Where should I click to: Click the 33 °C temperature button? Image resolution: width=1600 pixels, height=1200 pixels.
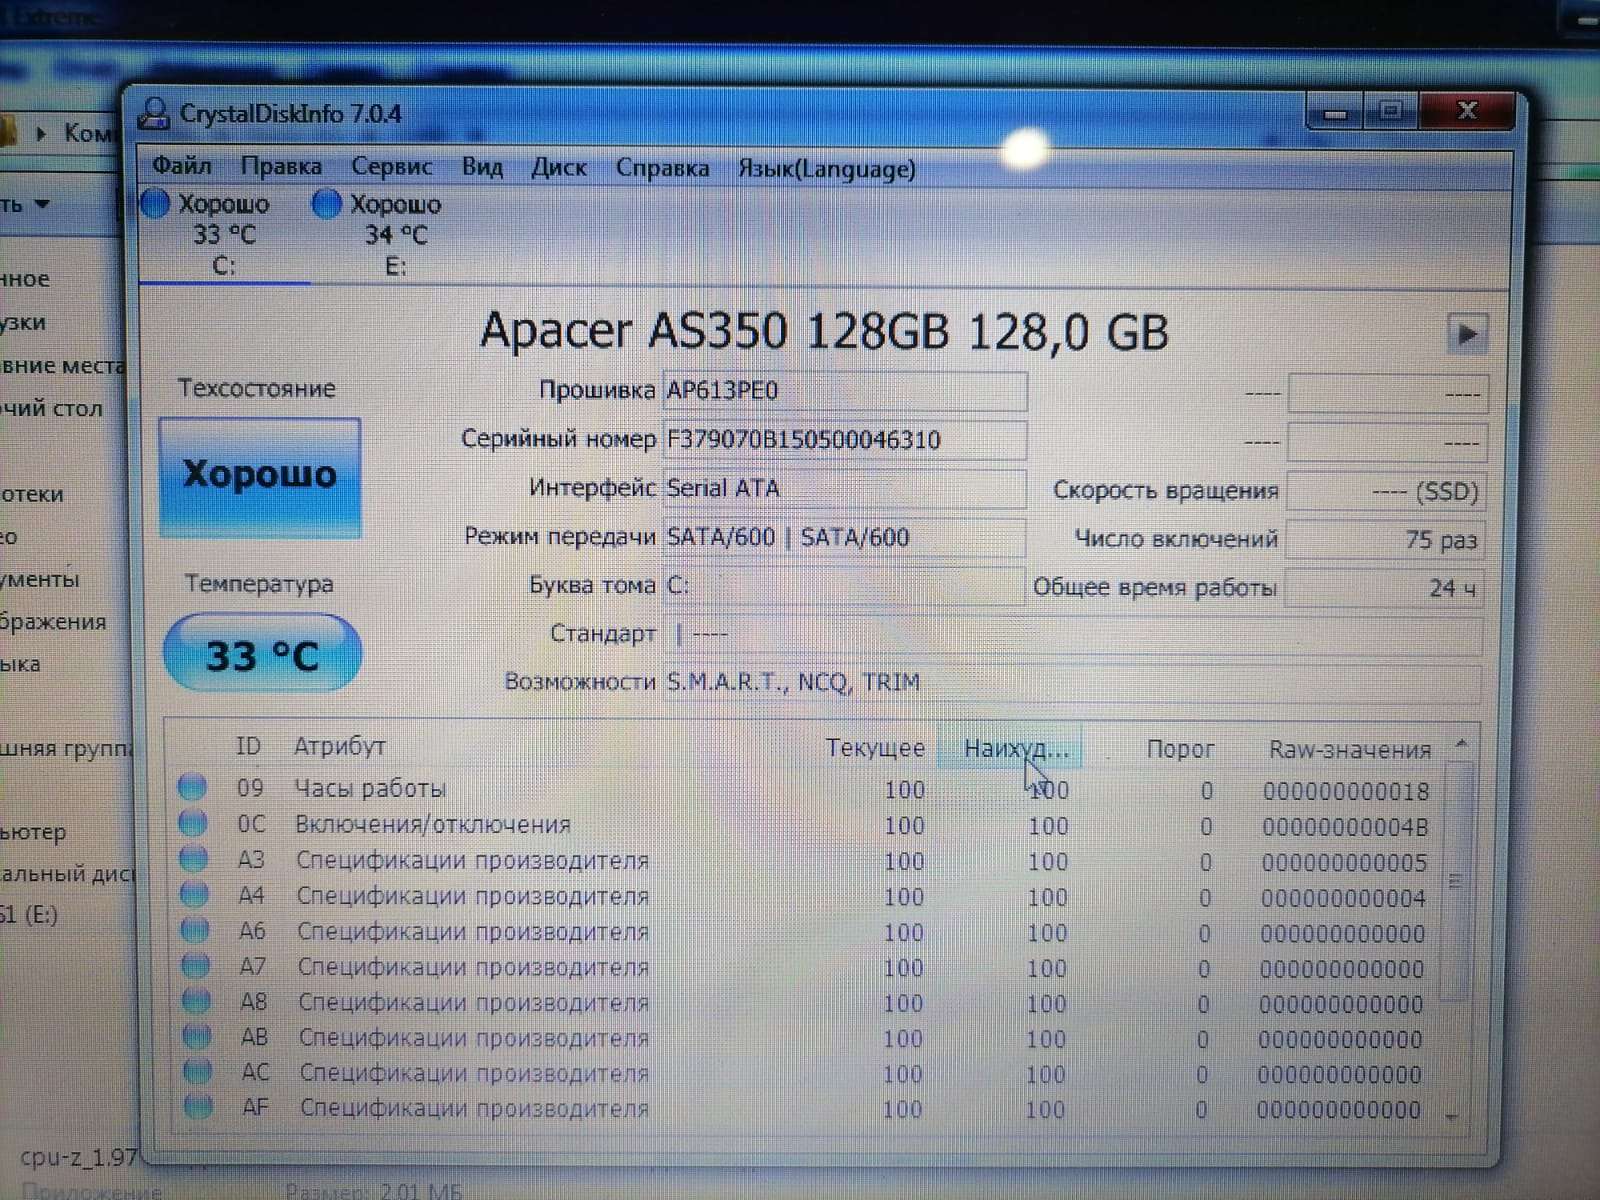pyautogui.click(x=262, y=655)
